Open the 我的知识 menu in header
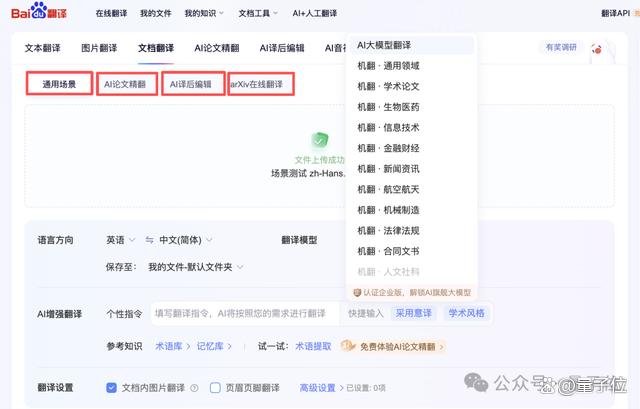The image size is (640, 409). pos(204,13)
